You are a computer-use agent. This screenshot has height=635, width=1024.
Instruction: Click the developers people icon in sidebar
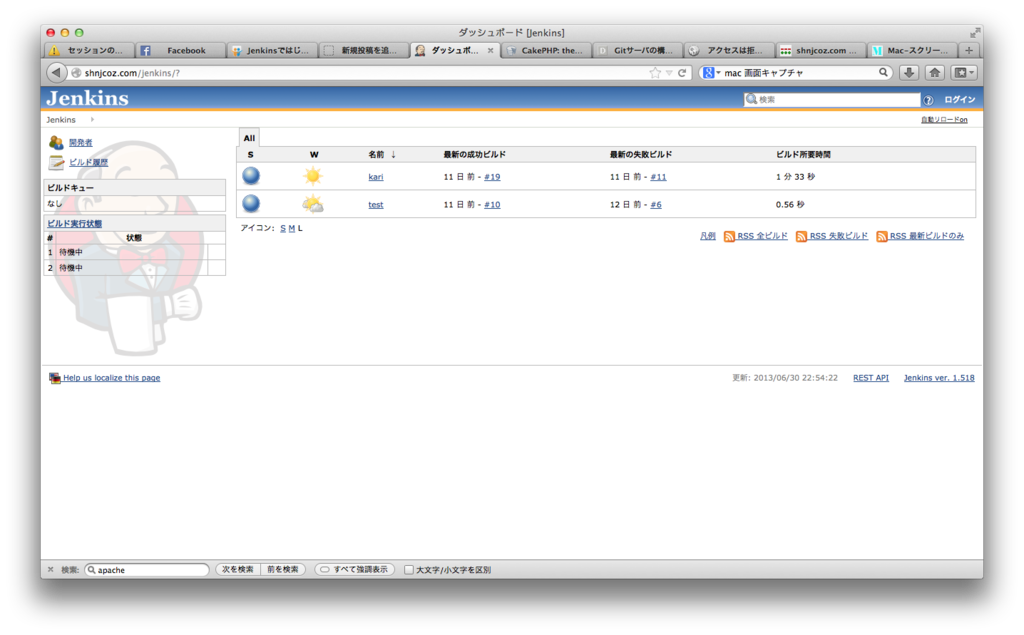click(56, 142)
